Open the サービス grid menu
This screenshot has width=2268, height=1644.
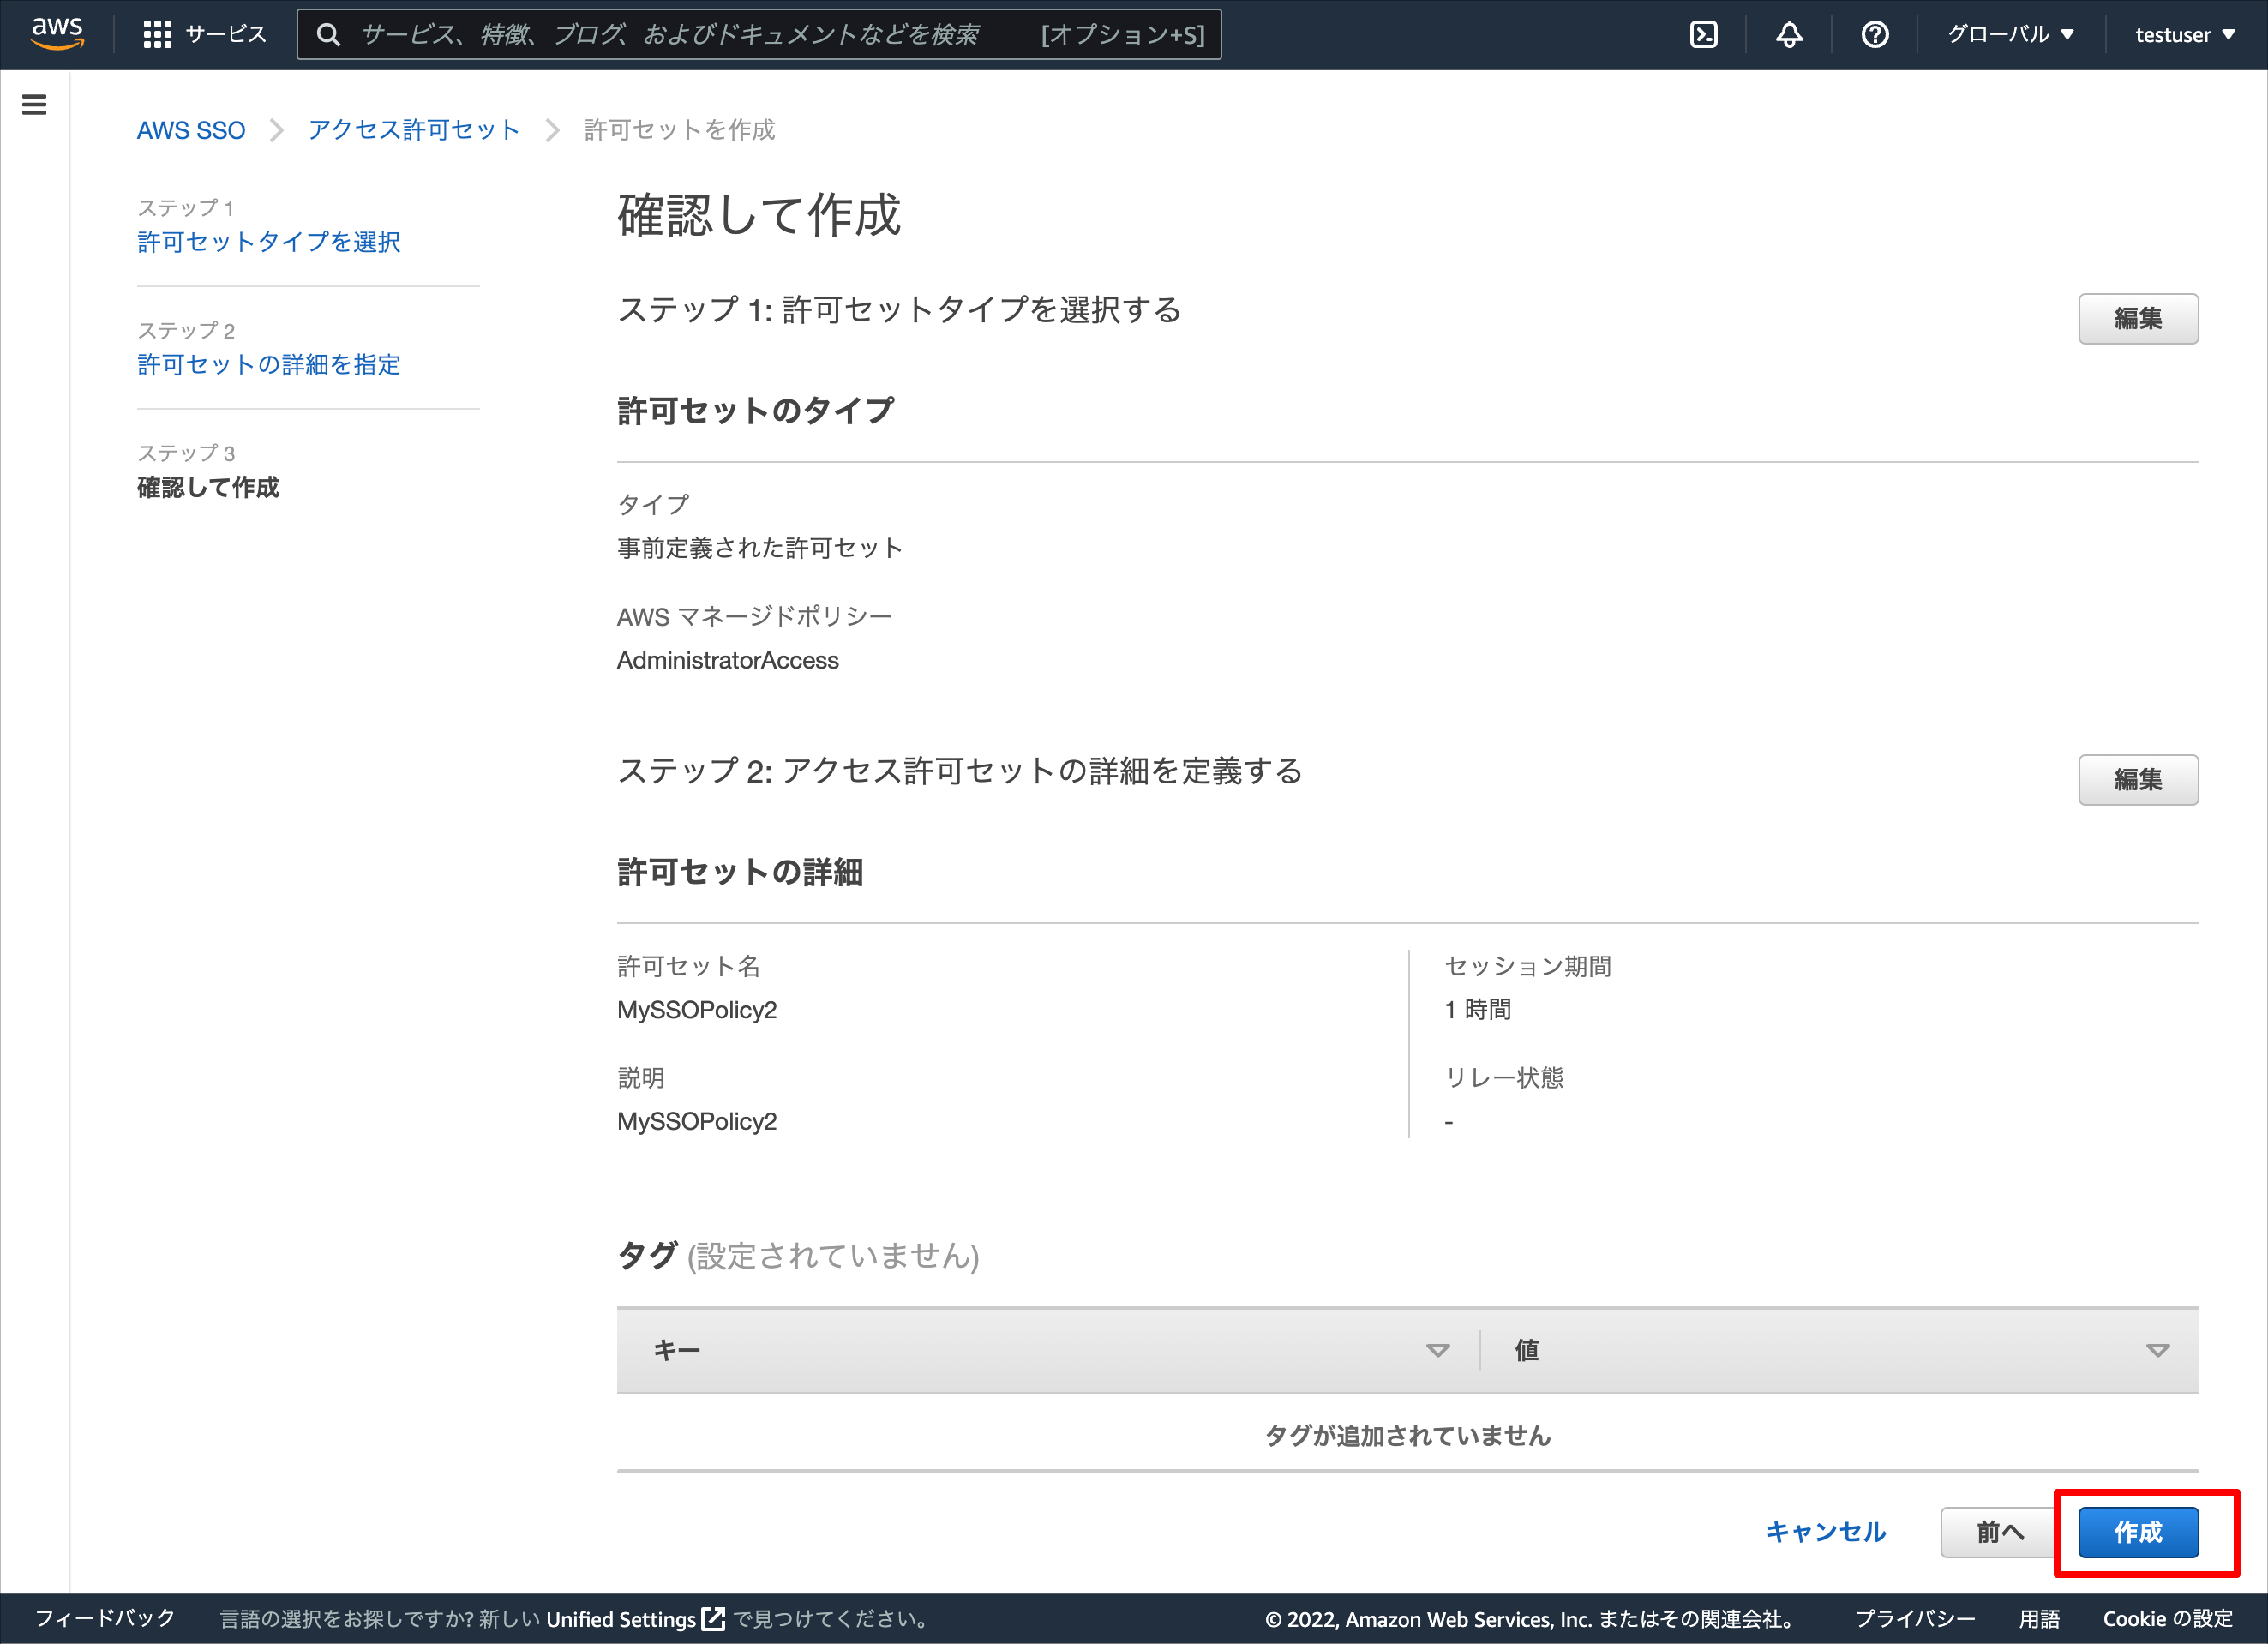[x=157, y=35]
